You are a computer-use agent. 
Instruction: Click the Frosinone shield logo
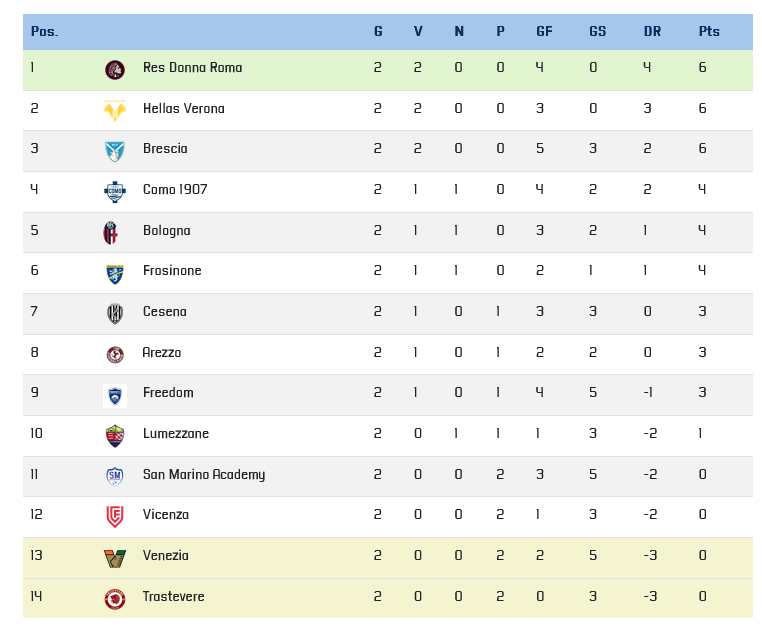pos(115,274)
